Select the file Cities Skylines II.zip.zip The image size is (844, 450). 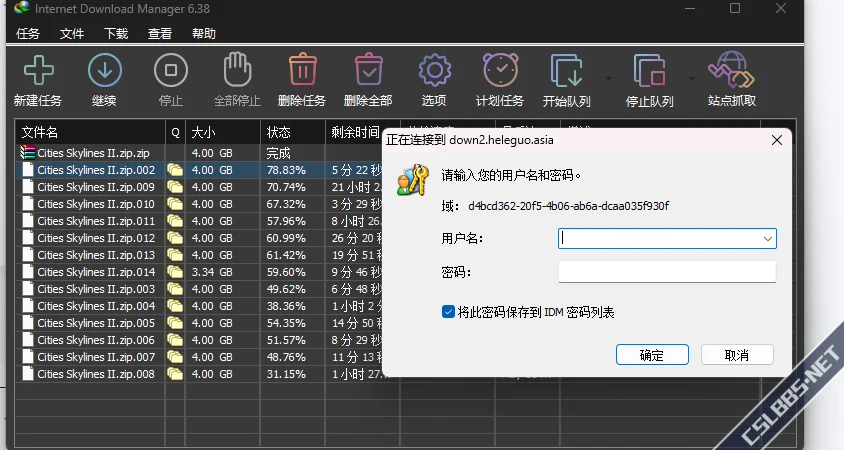pyautogui.click(x=93, y=153)
